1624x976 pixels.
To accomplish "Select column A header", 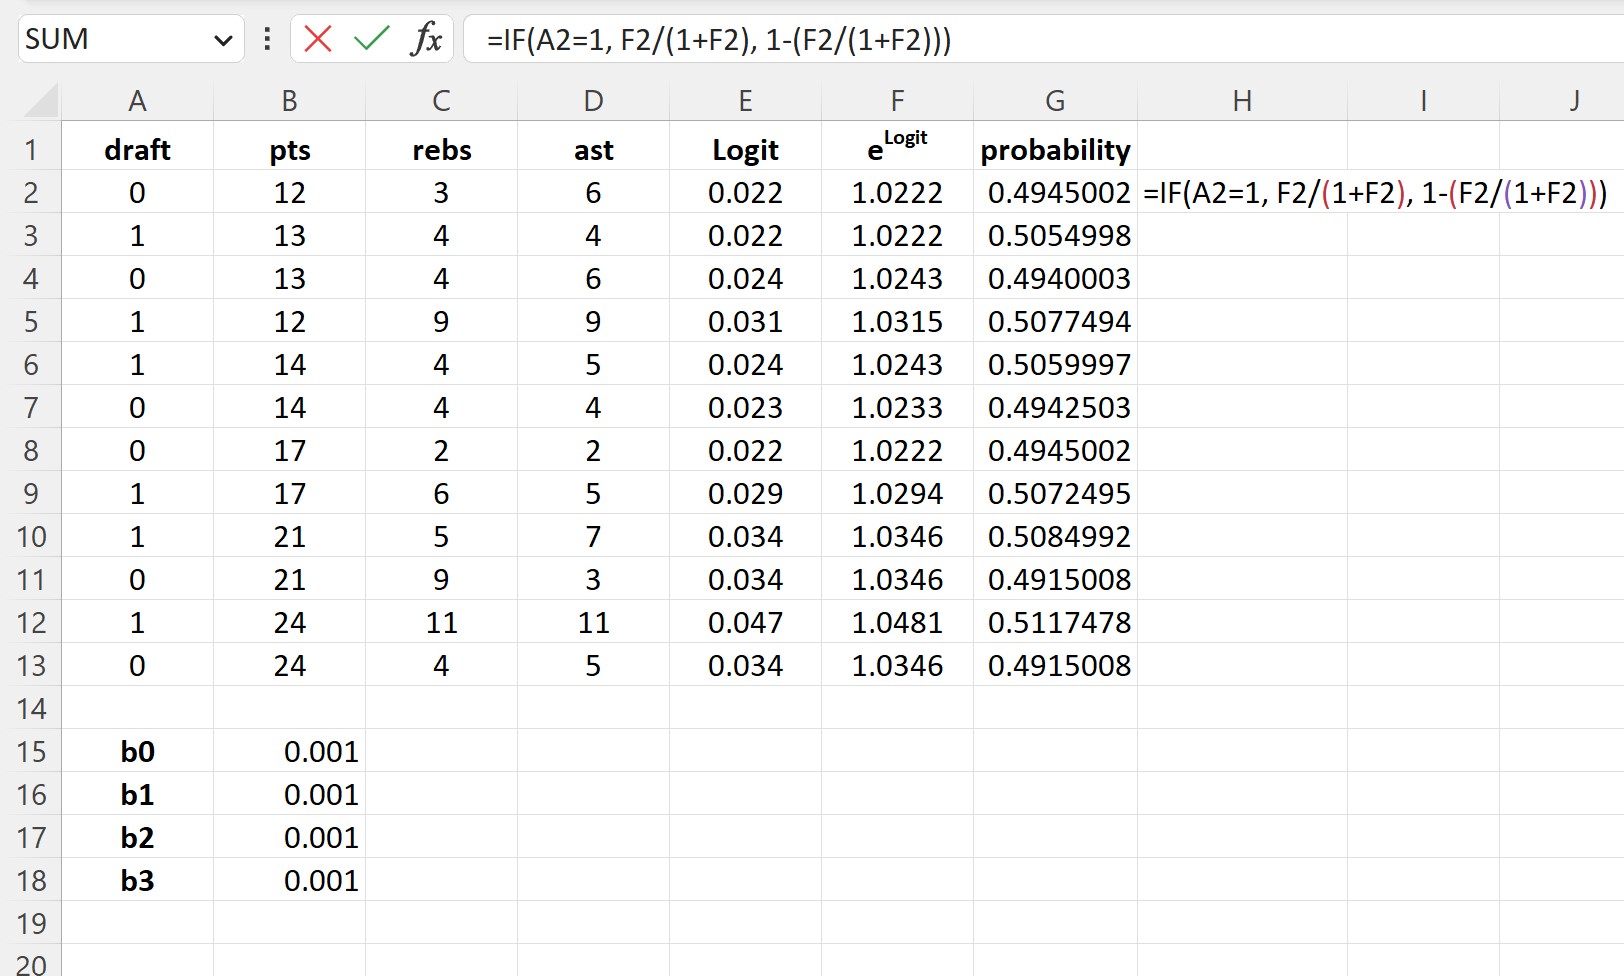I will pos(138,101).
